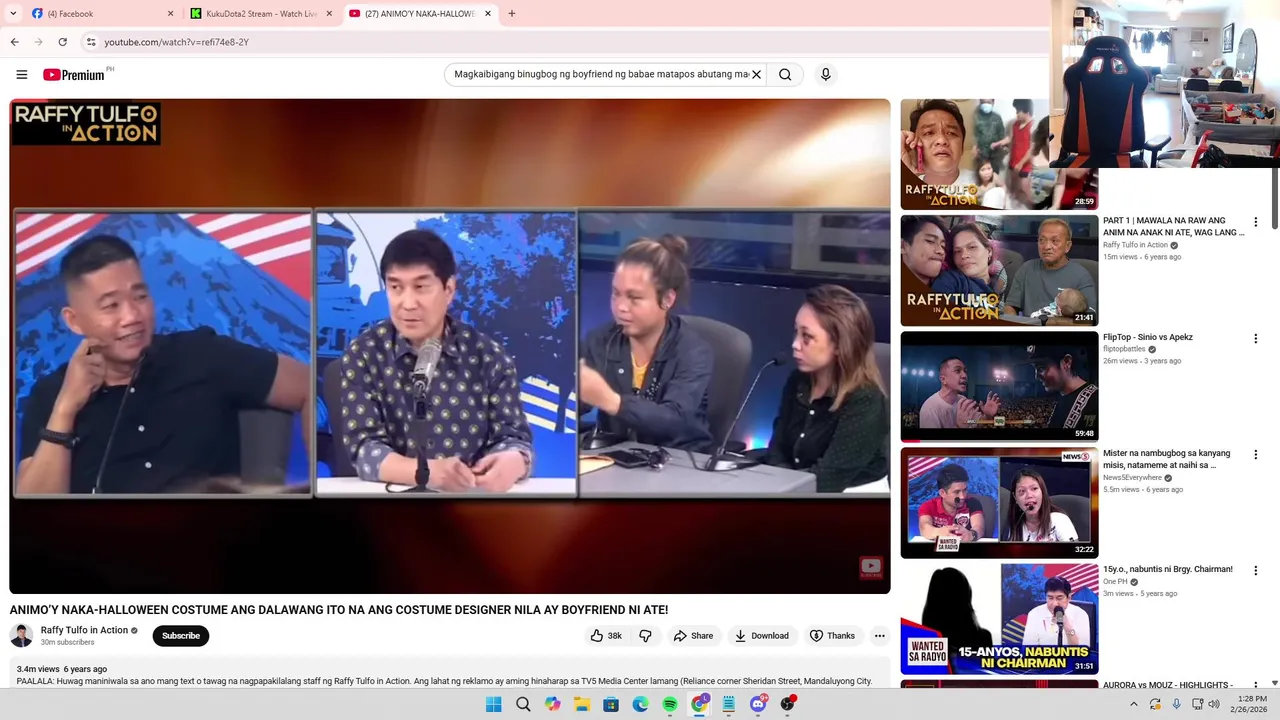Open options menu for FlipTop Sinio vs Apekz
The width and height of the screenshot is (1280, 720).
coord(1256,339)
